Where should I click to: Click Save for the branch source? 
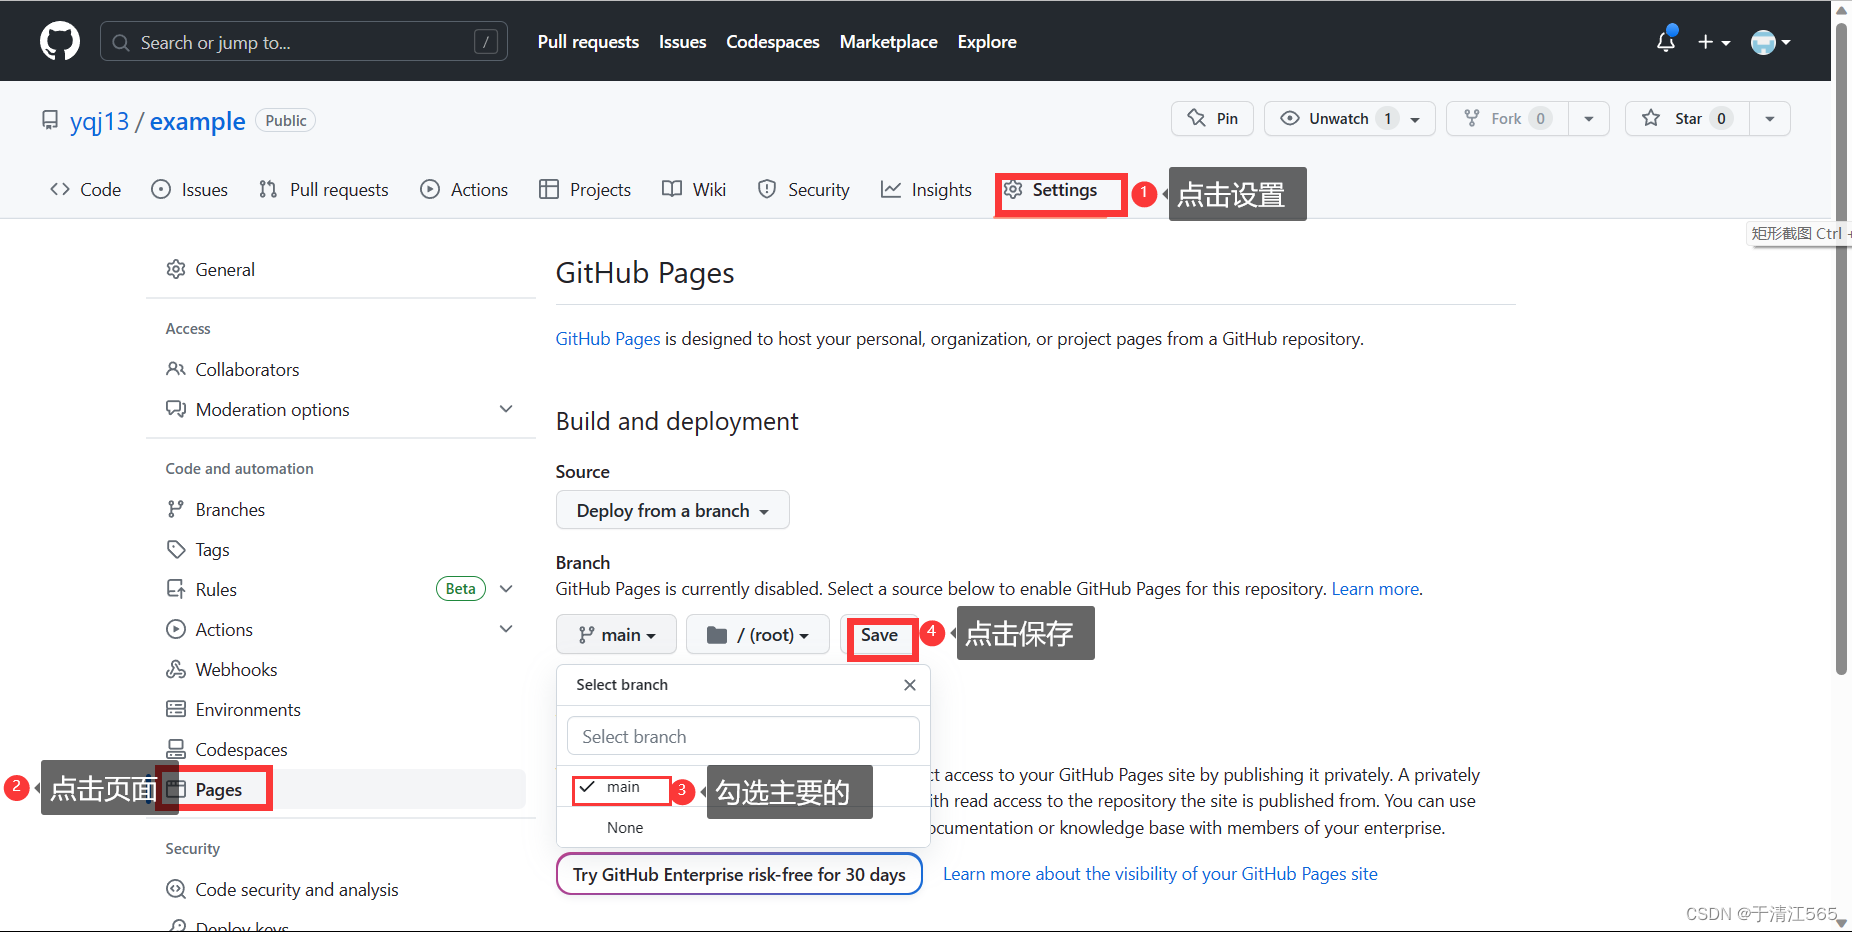pos(880,635)
